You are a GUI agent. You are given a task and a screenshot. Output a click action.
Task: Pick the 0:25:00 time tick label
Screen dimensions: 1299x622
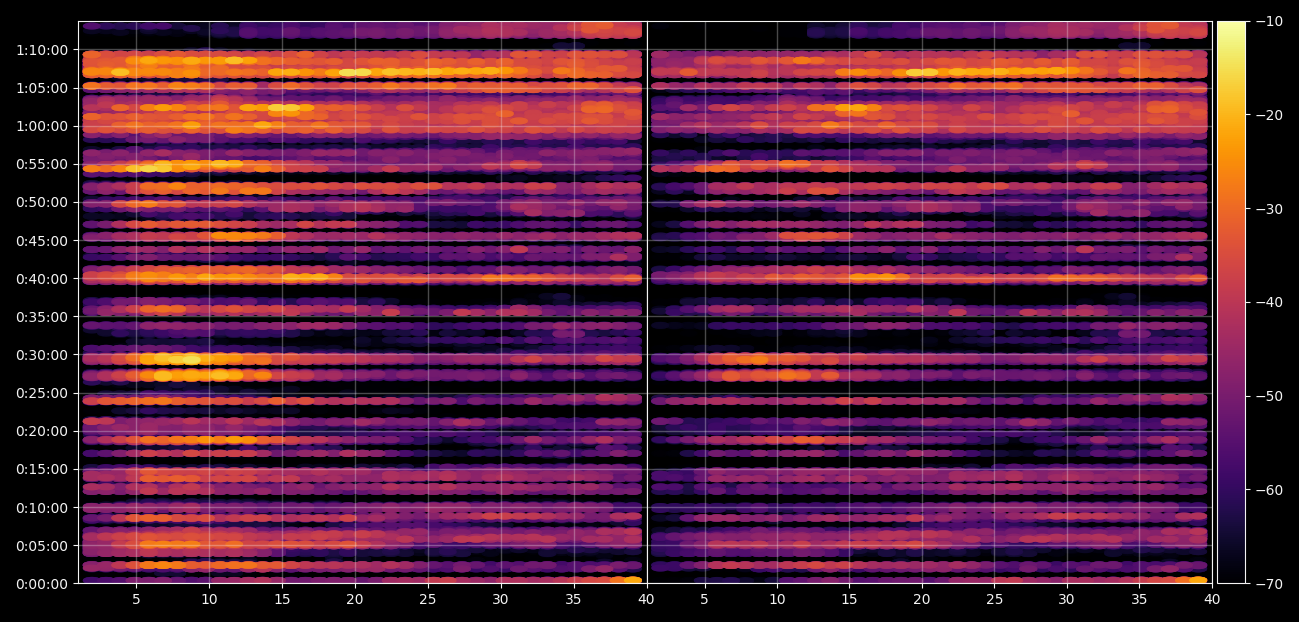point(42,393)
